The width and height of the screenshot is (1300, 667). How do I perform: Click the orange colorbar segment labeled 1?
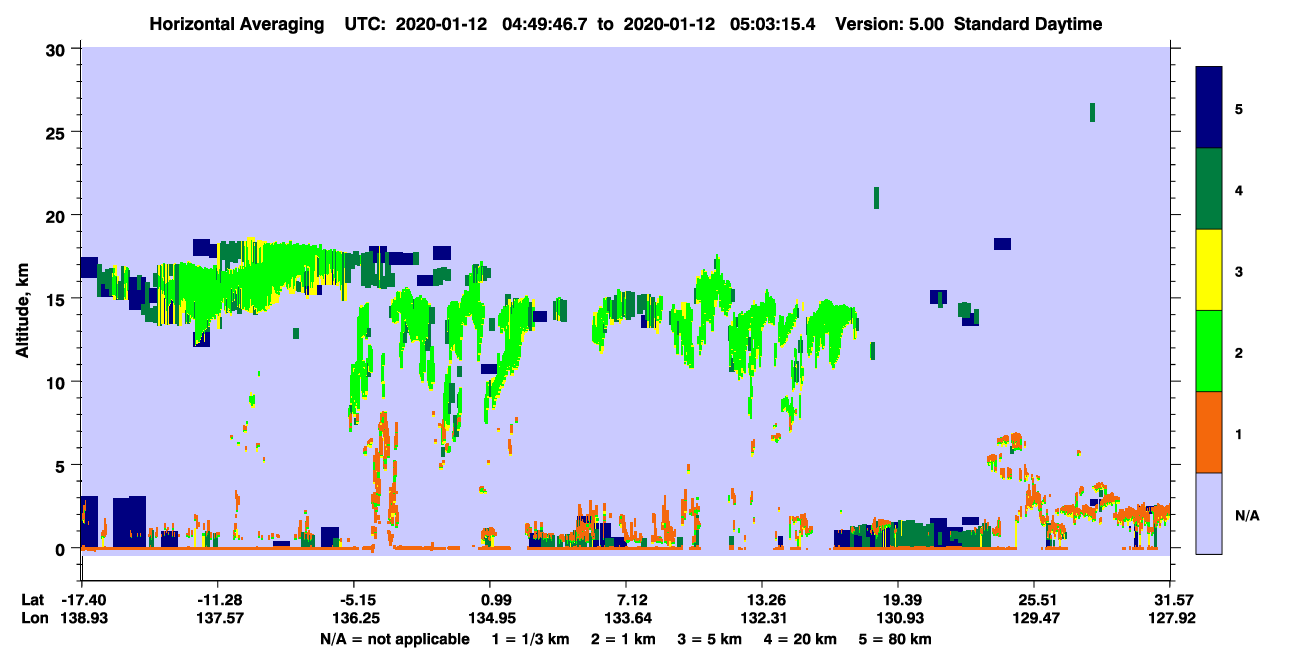[1210, 432]
